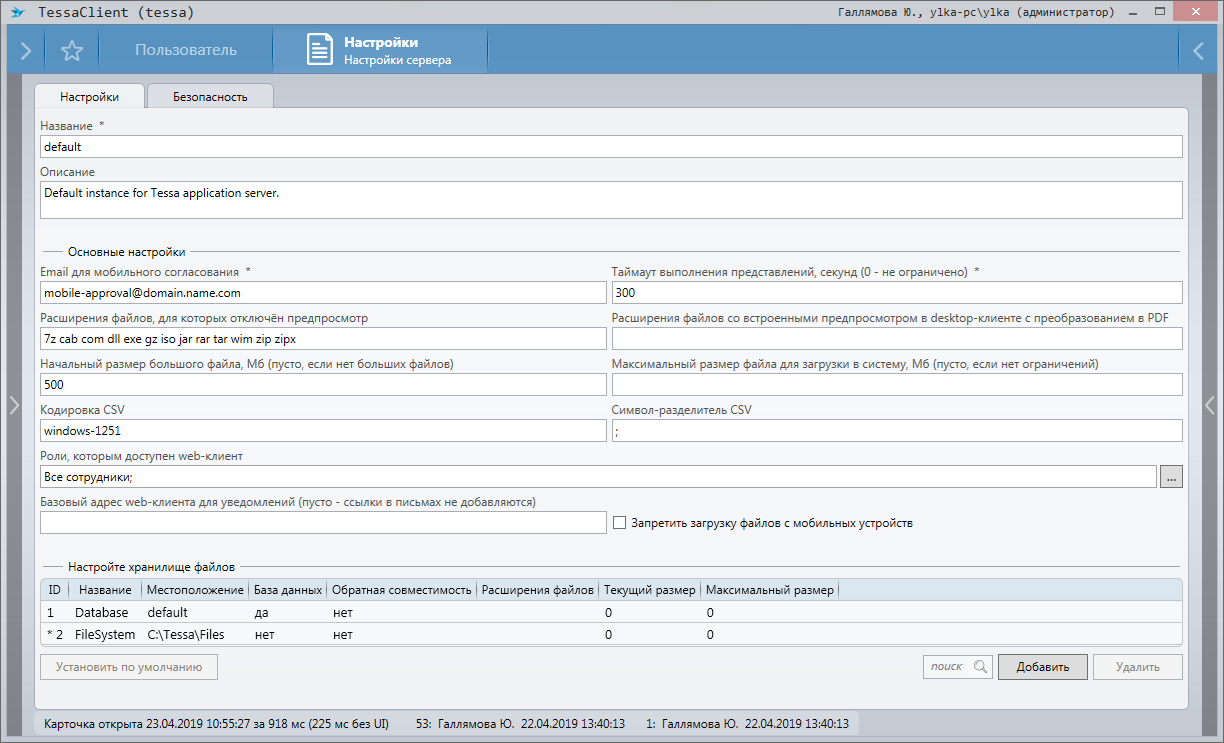Screen dimensions: 1224x743
Task: Switch to the Безопасность tab
Action: point(210,97)
